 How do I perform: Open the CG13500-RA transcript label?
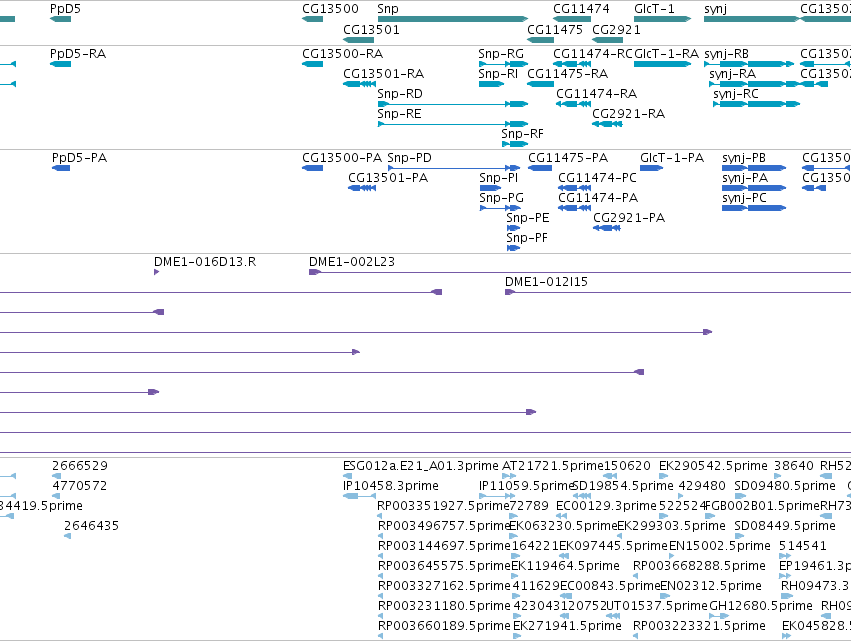pyautogui.click(x=342, y=54)
